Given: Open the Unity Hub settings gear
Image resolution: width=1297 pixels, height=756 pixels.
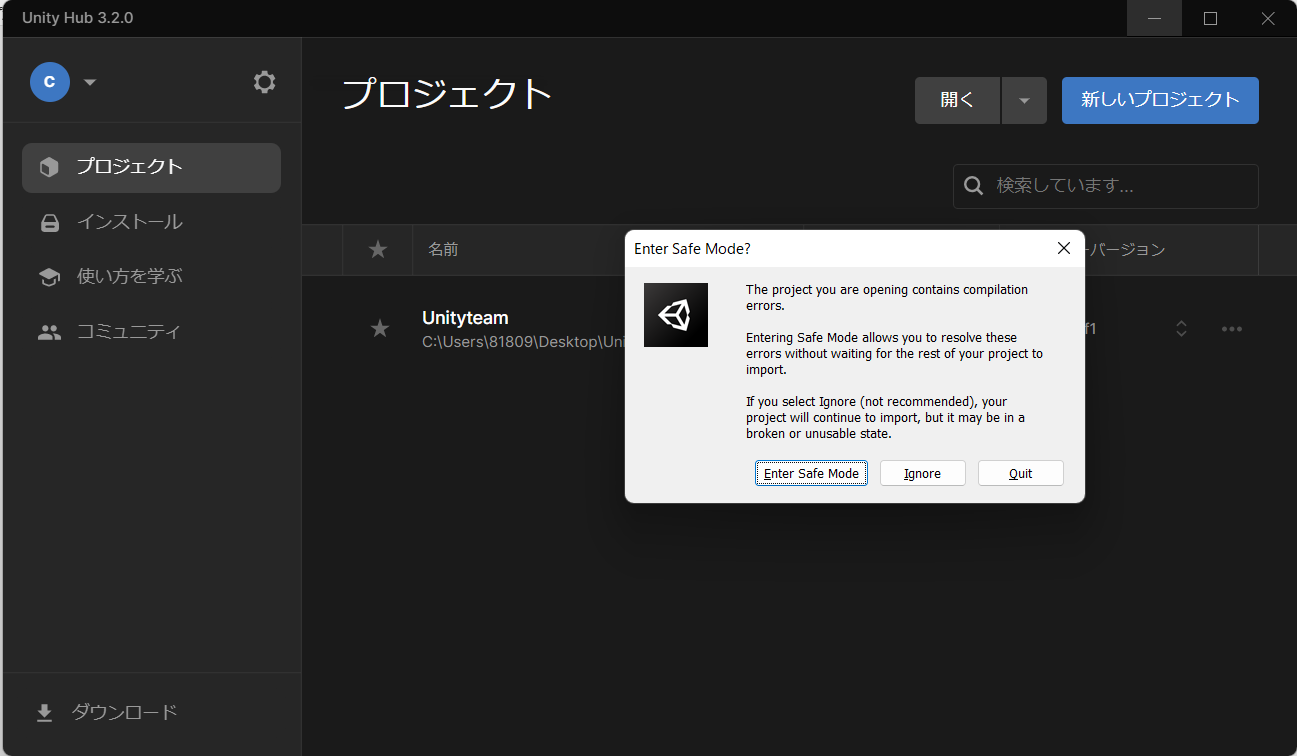Looking at the screenshot, I should (264, 82).
